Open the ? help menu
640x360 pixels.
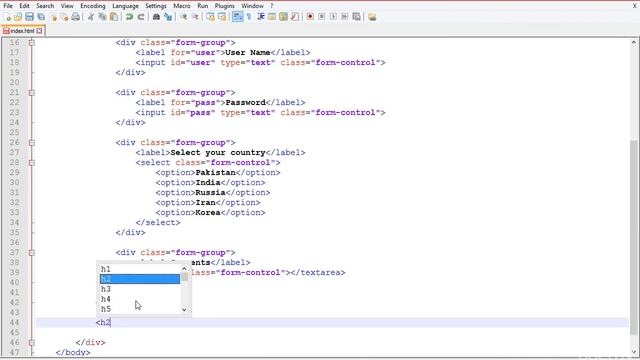click(271, 6)
